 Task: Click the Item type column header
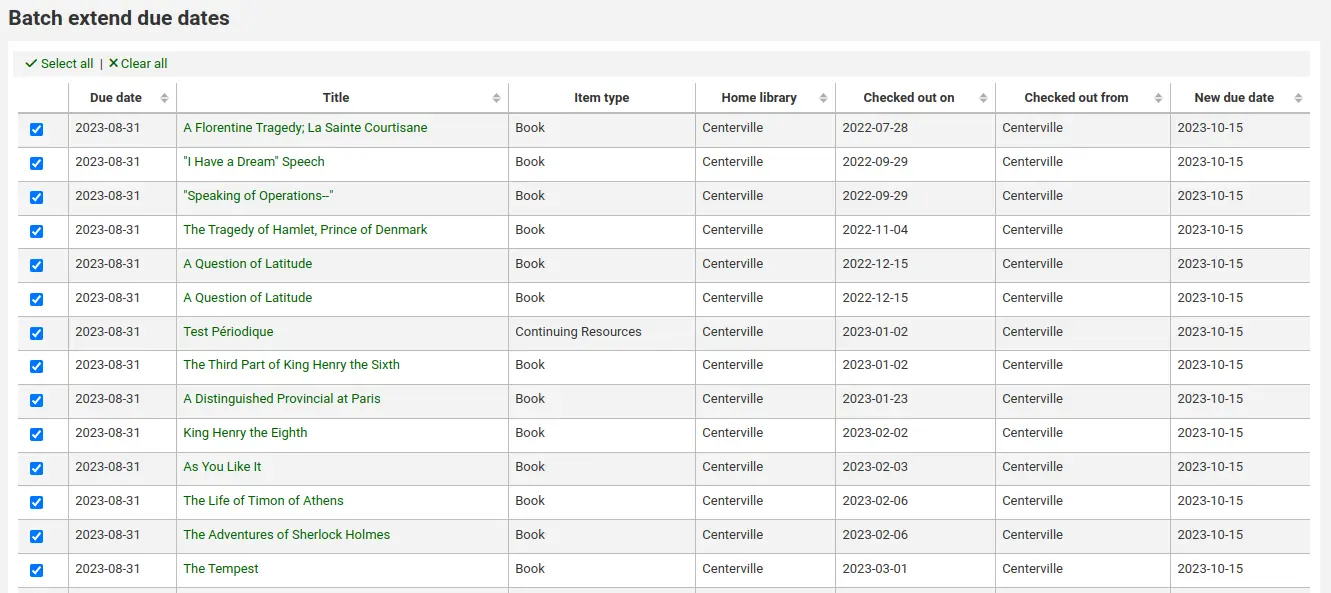(601, 98)
